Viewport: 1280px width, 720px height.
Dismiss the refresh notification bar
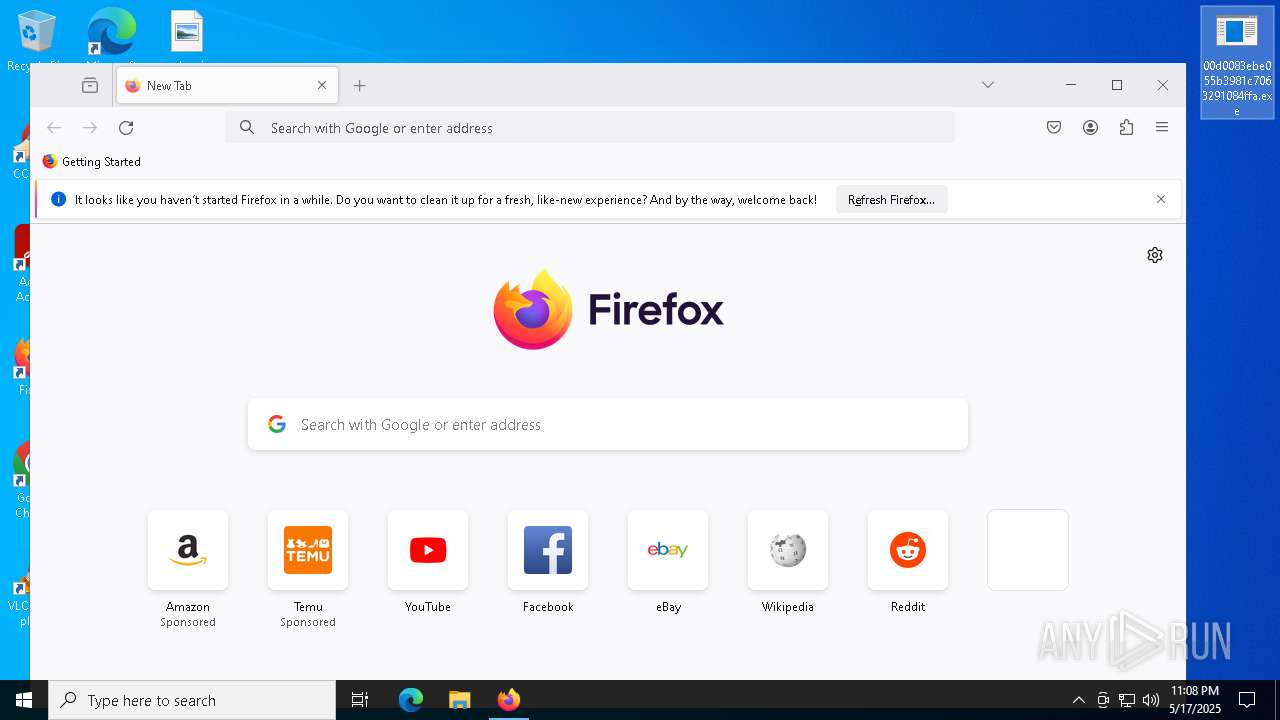coord(1161,199)
